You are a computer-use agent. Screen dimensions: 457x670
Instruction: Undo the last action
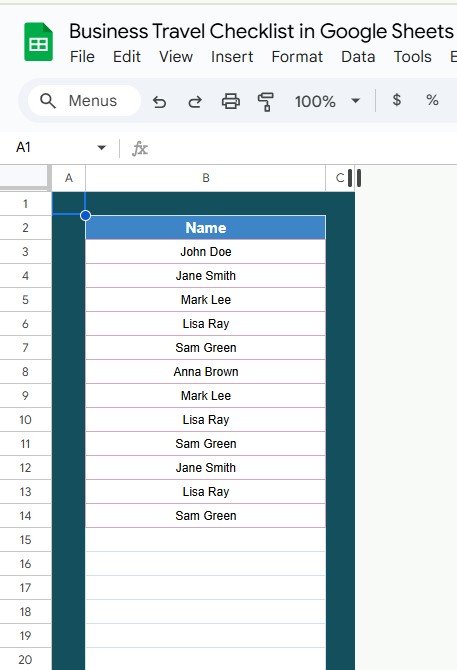tap(159, 102)
